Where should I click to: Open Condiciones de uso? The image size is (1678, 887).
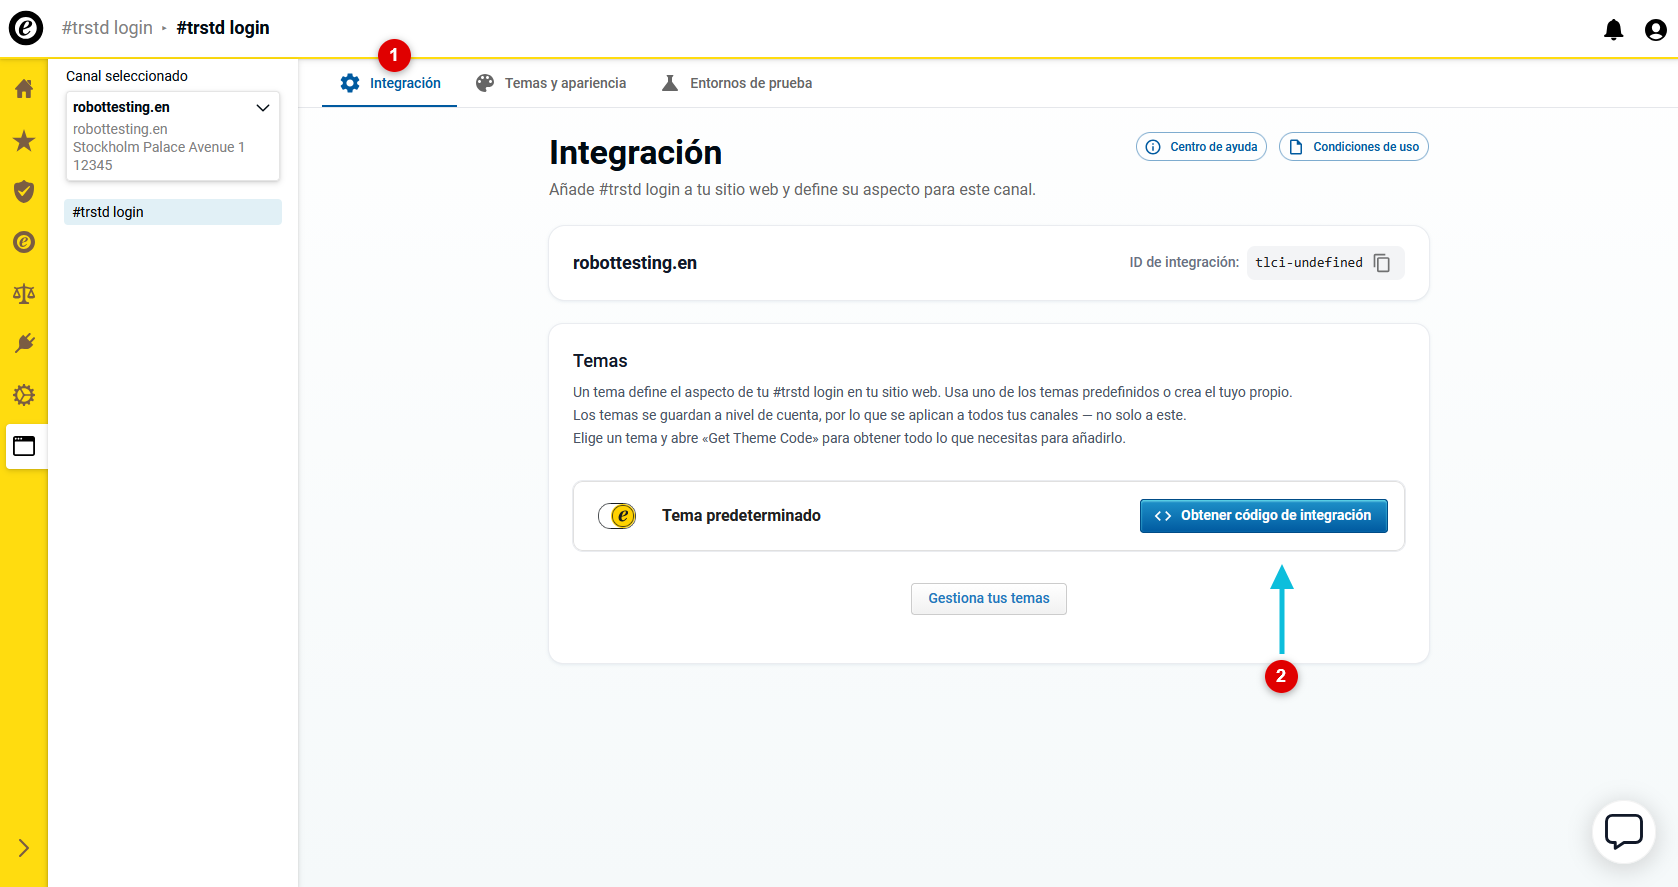[1354, 147]
